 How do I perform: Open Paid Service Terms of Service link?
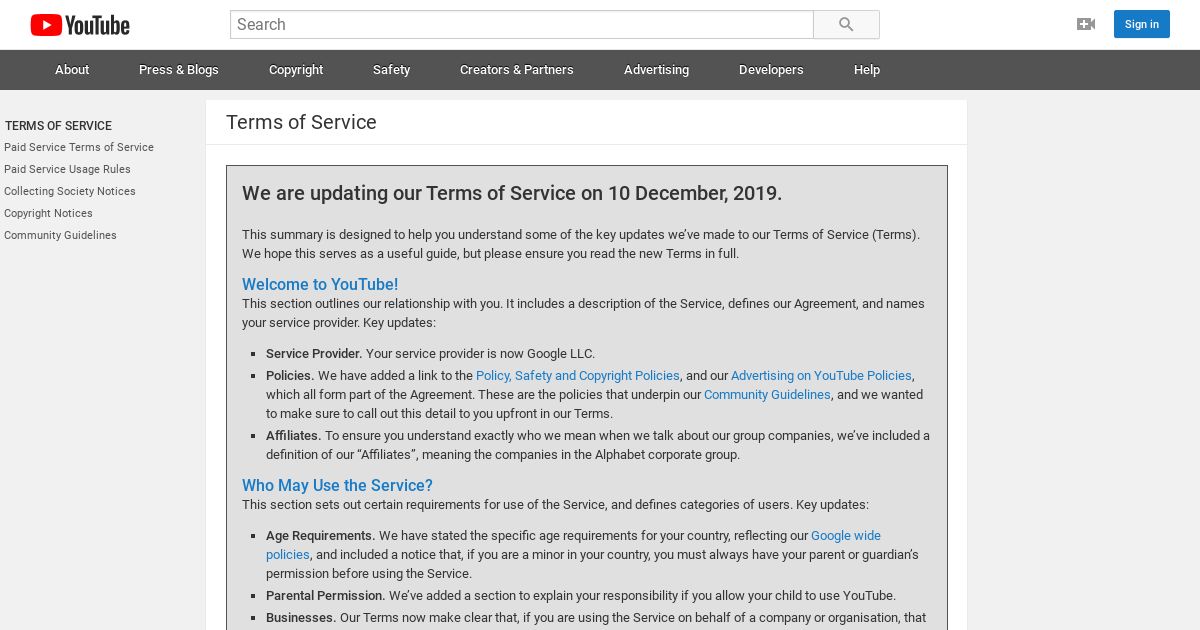tap(79, 147)
